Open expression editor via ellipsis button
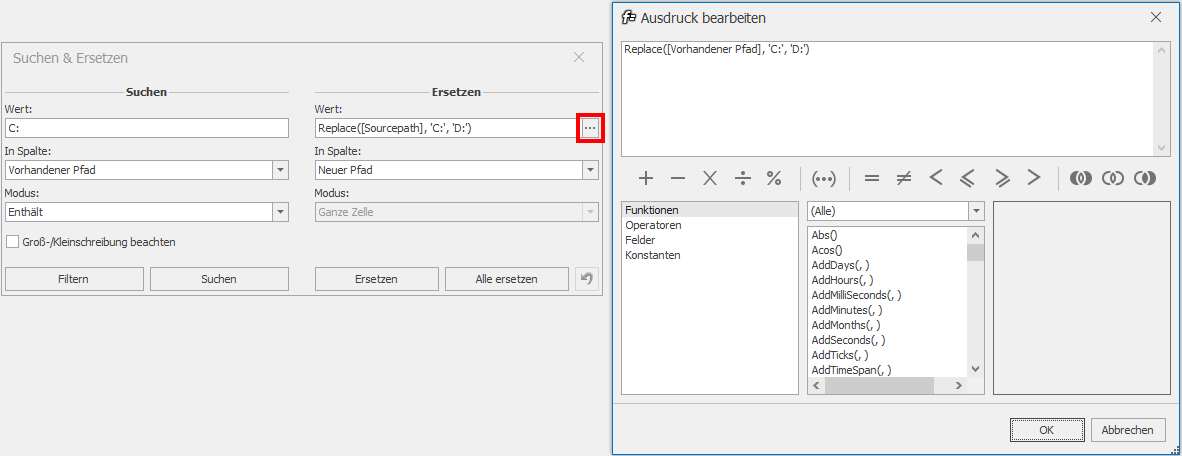This screenshot has width=1182, height=456. tap(590, 128)
